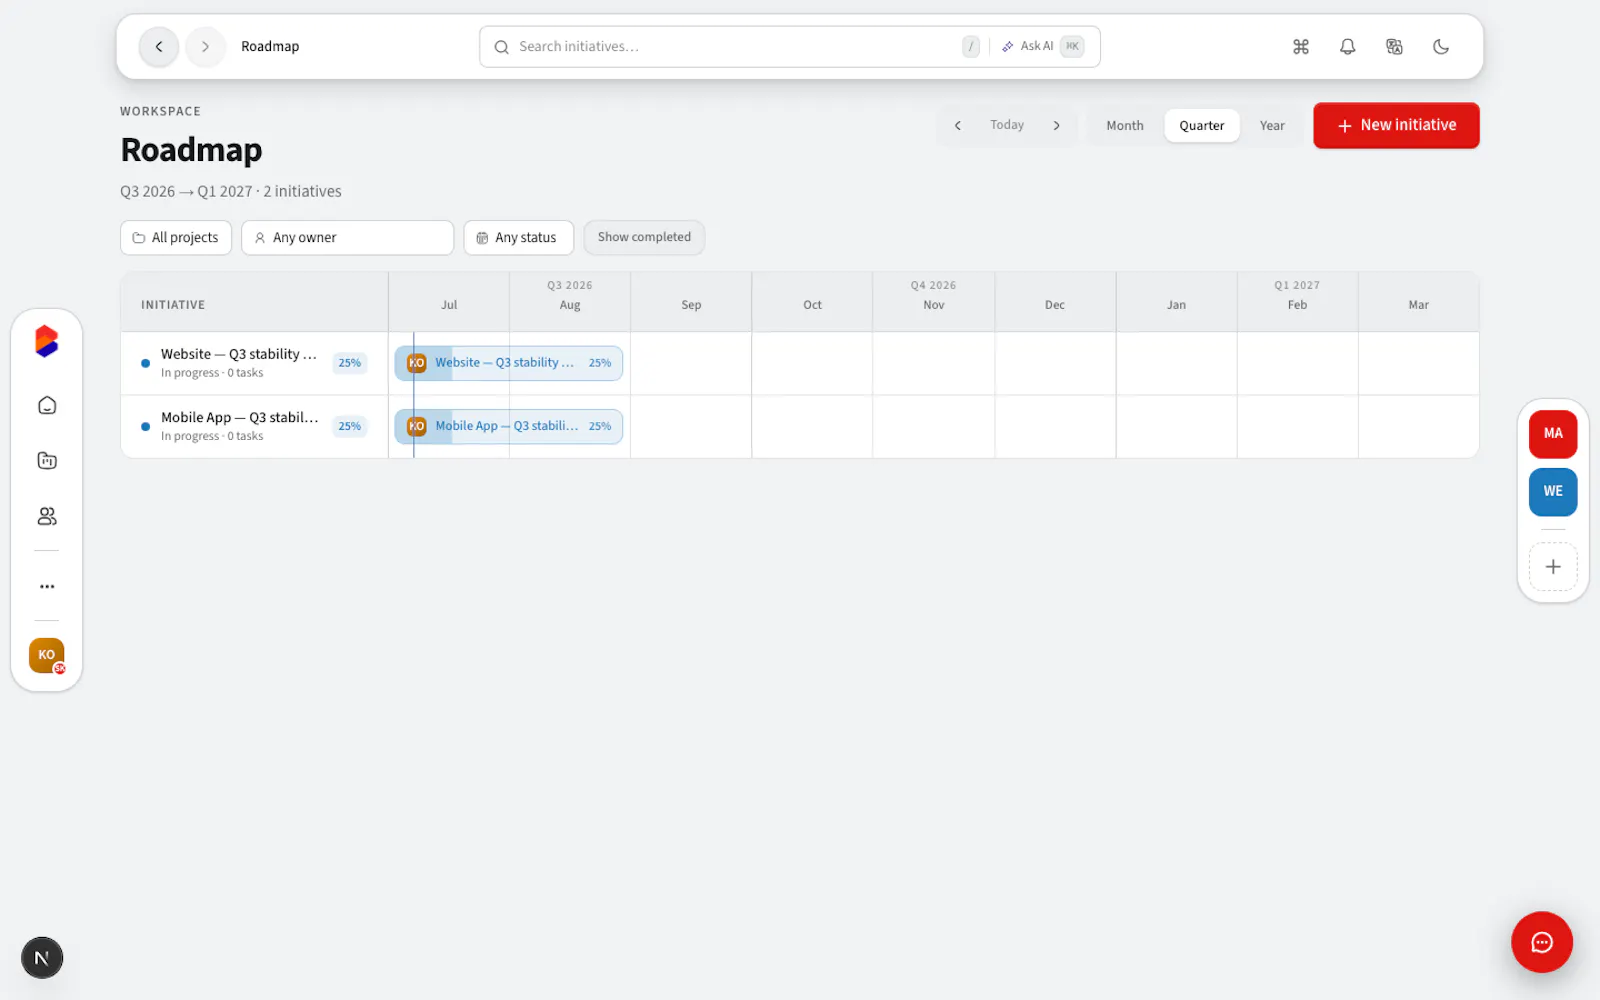Go forward using the top bar arrow
Viewport: 1600px width, 1000px height.
(x=205, y=47)
